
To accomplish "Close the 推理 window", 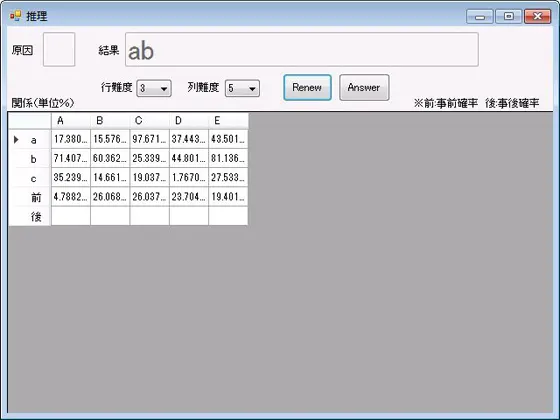I will coord(538,17).
